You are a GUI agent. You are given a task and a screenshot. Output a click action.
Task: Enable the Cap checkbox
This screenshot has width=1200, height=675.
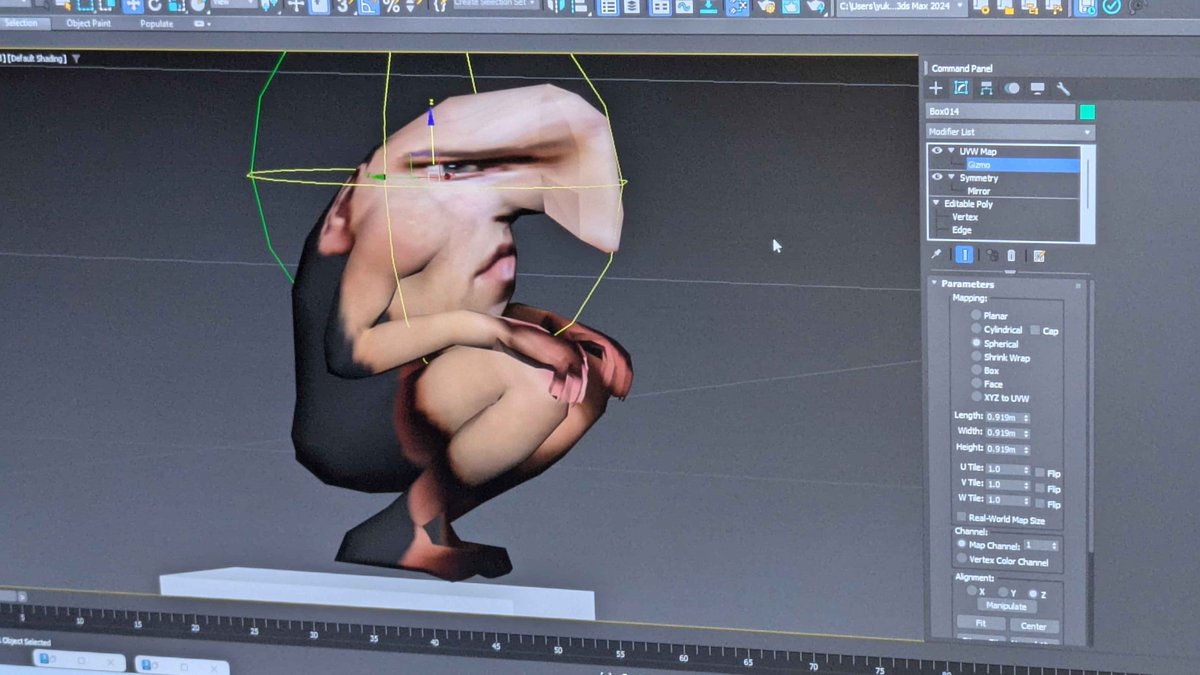[x=1036, y=330]
